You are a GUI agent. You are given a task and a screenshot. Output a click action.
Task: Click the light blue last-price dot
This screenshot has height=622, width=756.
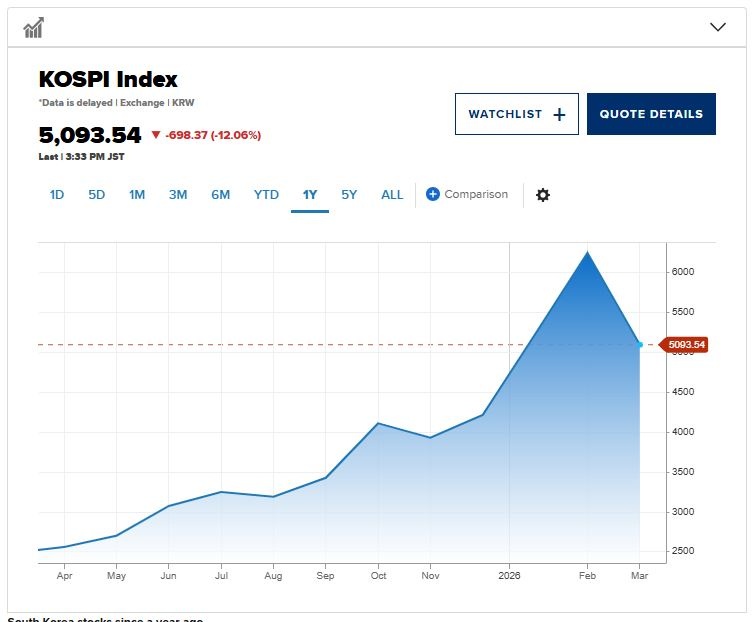[x=640, y=344]
